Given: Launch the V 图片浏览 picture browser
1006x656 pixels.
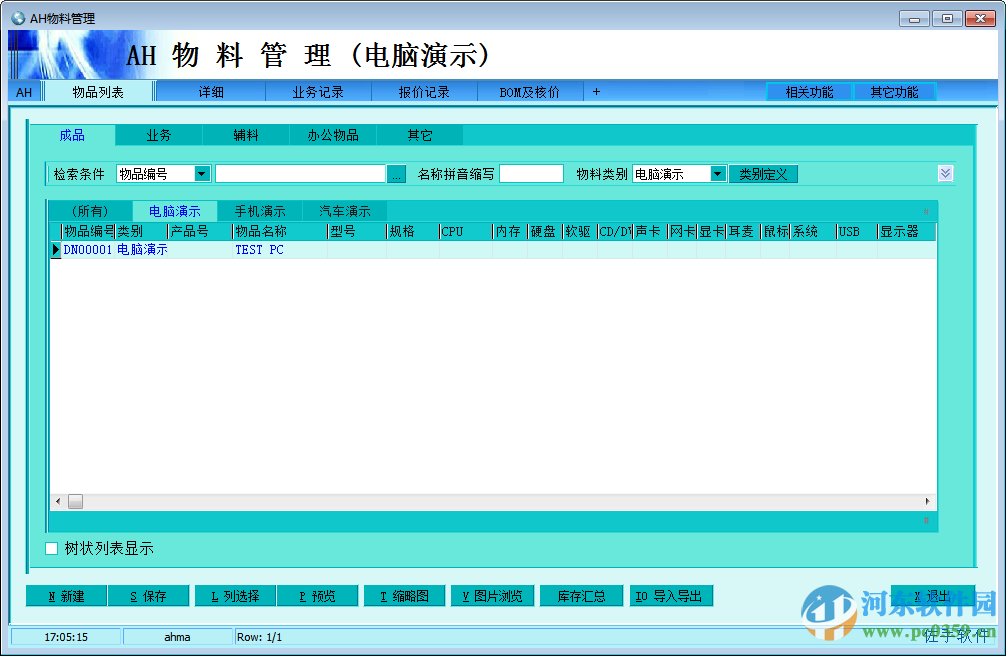Looking at the screenshot, I should pos(491,595).
